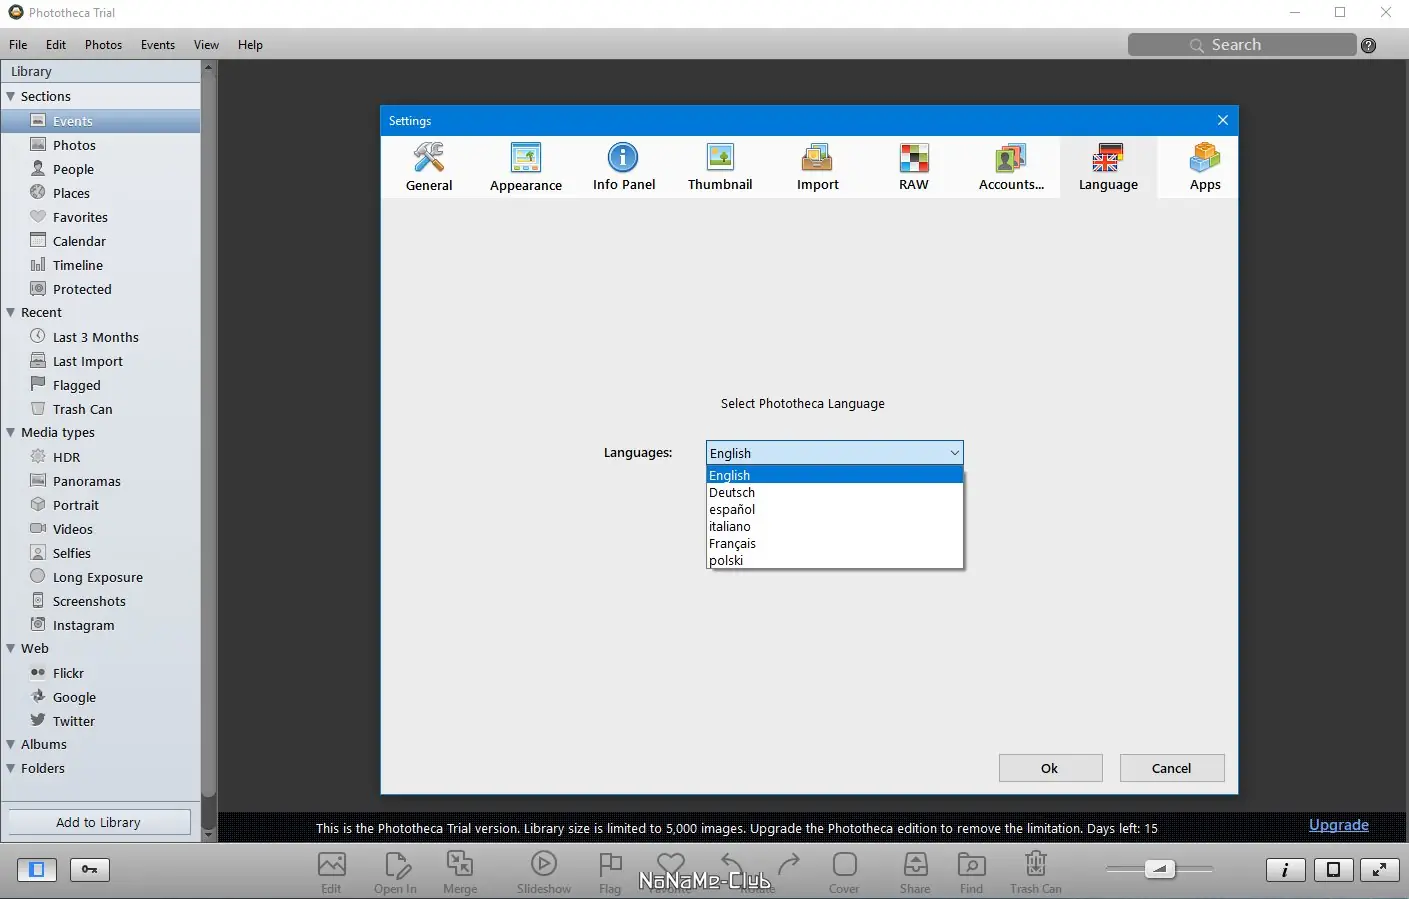Viewport: 1409px width, 899px height.
Task: Collapse the Web tree group
Action: point(11,649)
